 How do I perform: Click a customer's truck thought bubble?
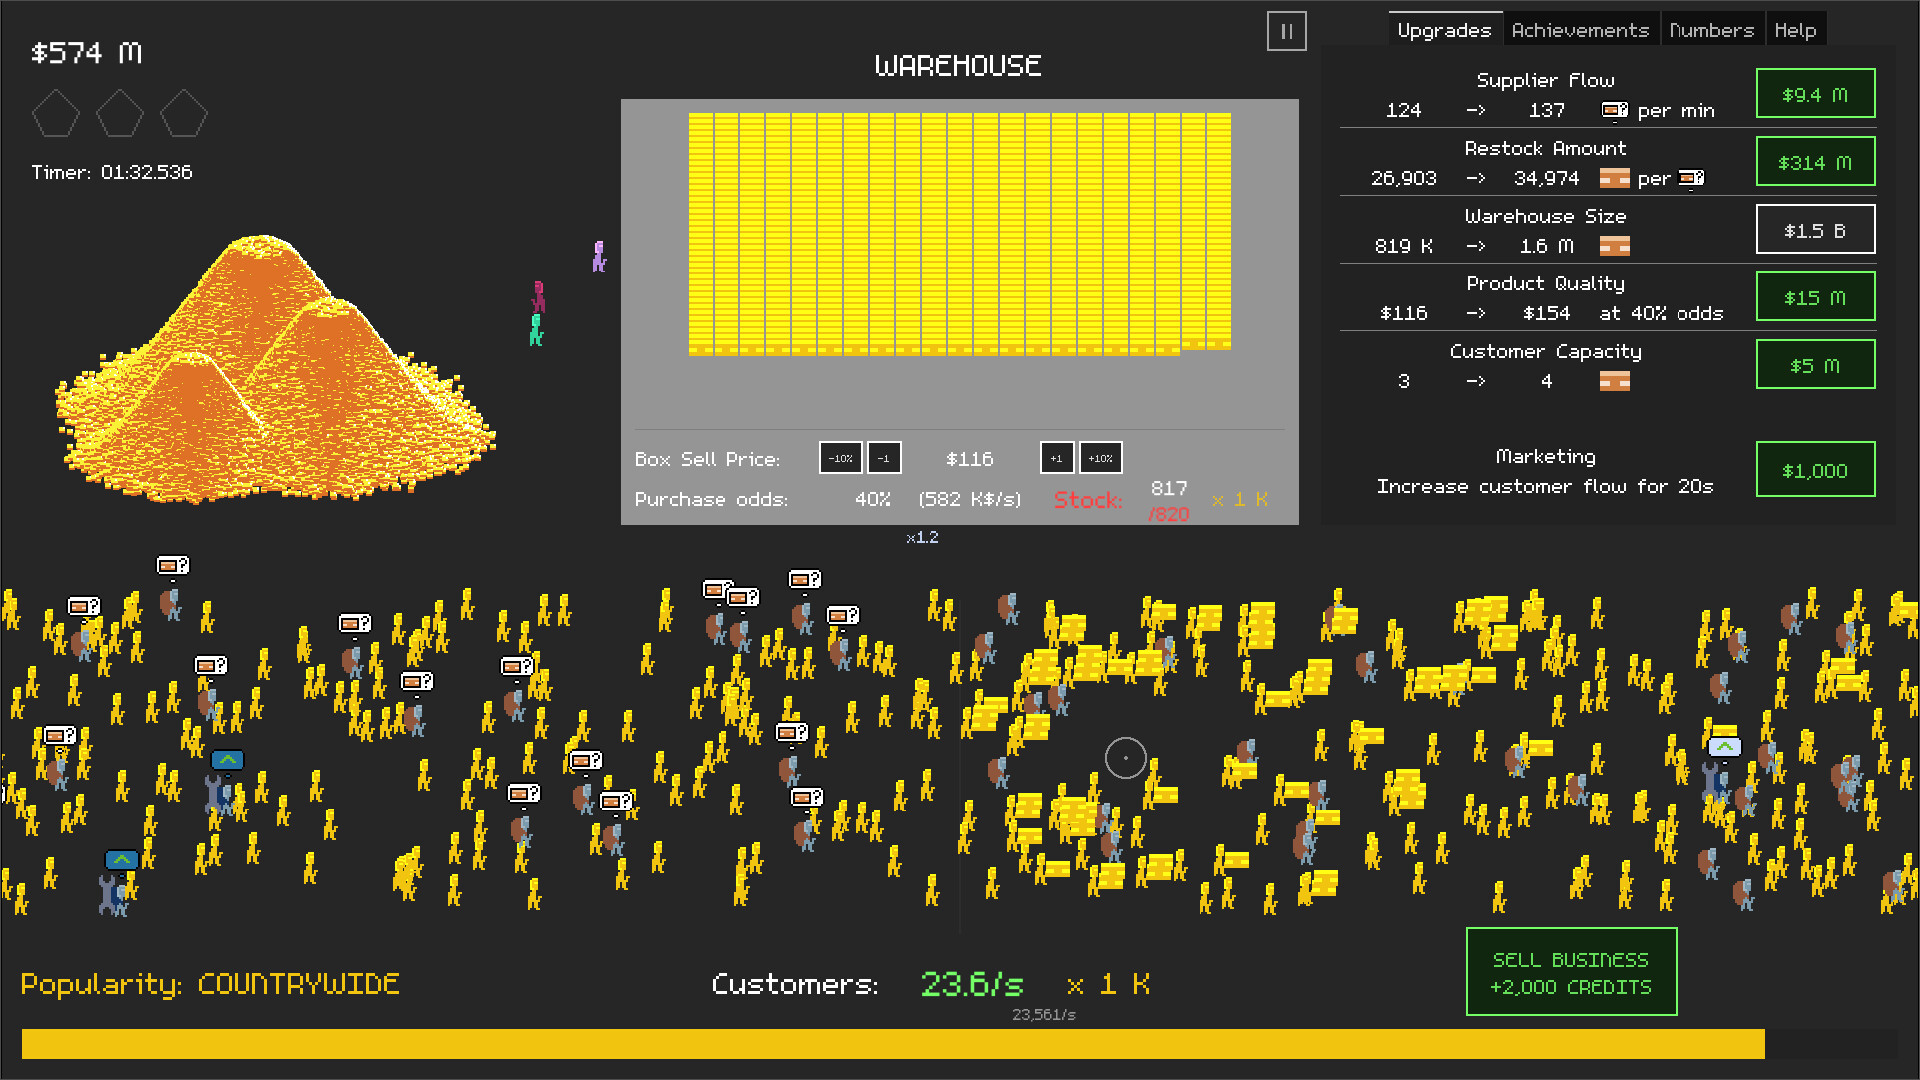pos(172,564)
